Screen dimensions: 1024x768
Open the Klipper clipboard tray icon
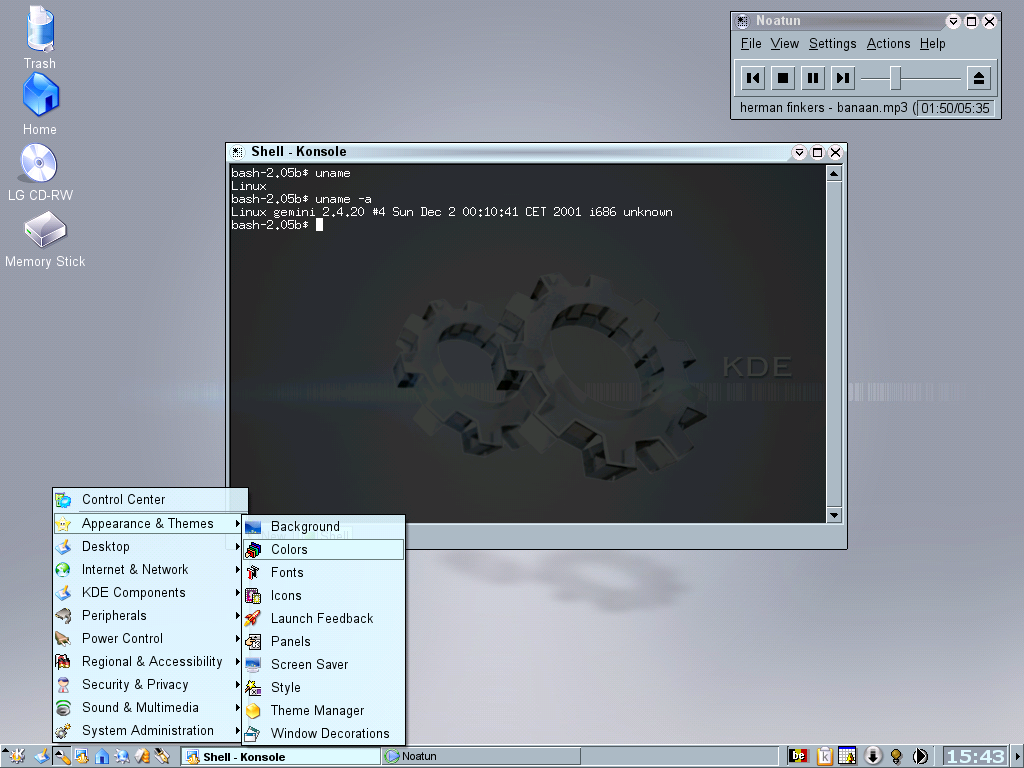tap(824, 756)
